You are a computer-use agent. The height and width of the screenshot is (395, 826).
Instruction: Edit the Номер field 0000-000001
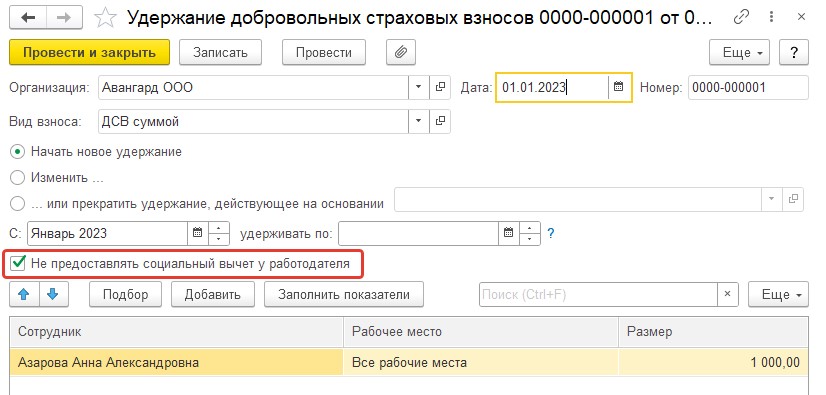click(x=748, y=87)
